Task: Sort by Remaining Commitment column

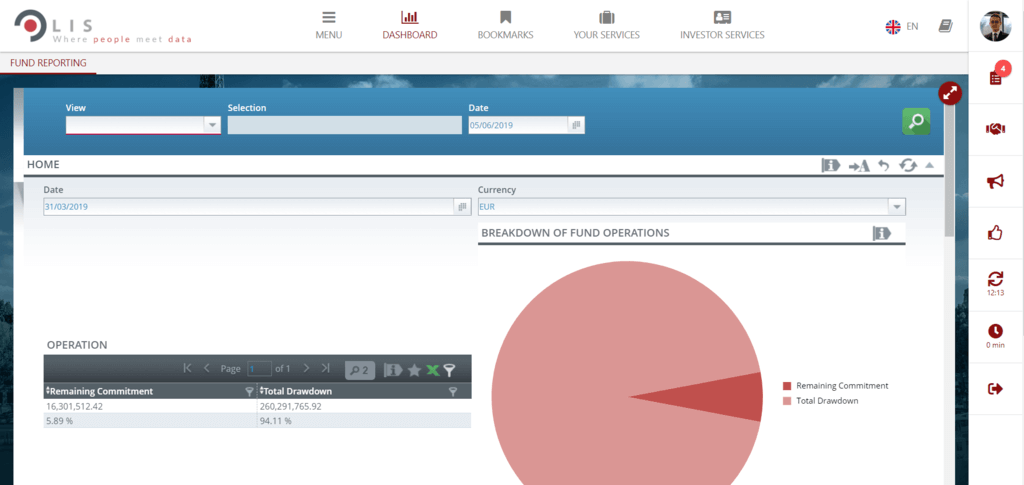Action: coord(99,391)
